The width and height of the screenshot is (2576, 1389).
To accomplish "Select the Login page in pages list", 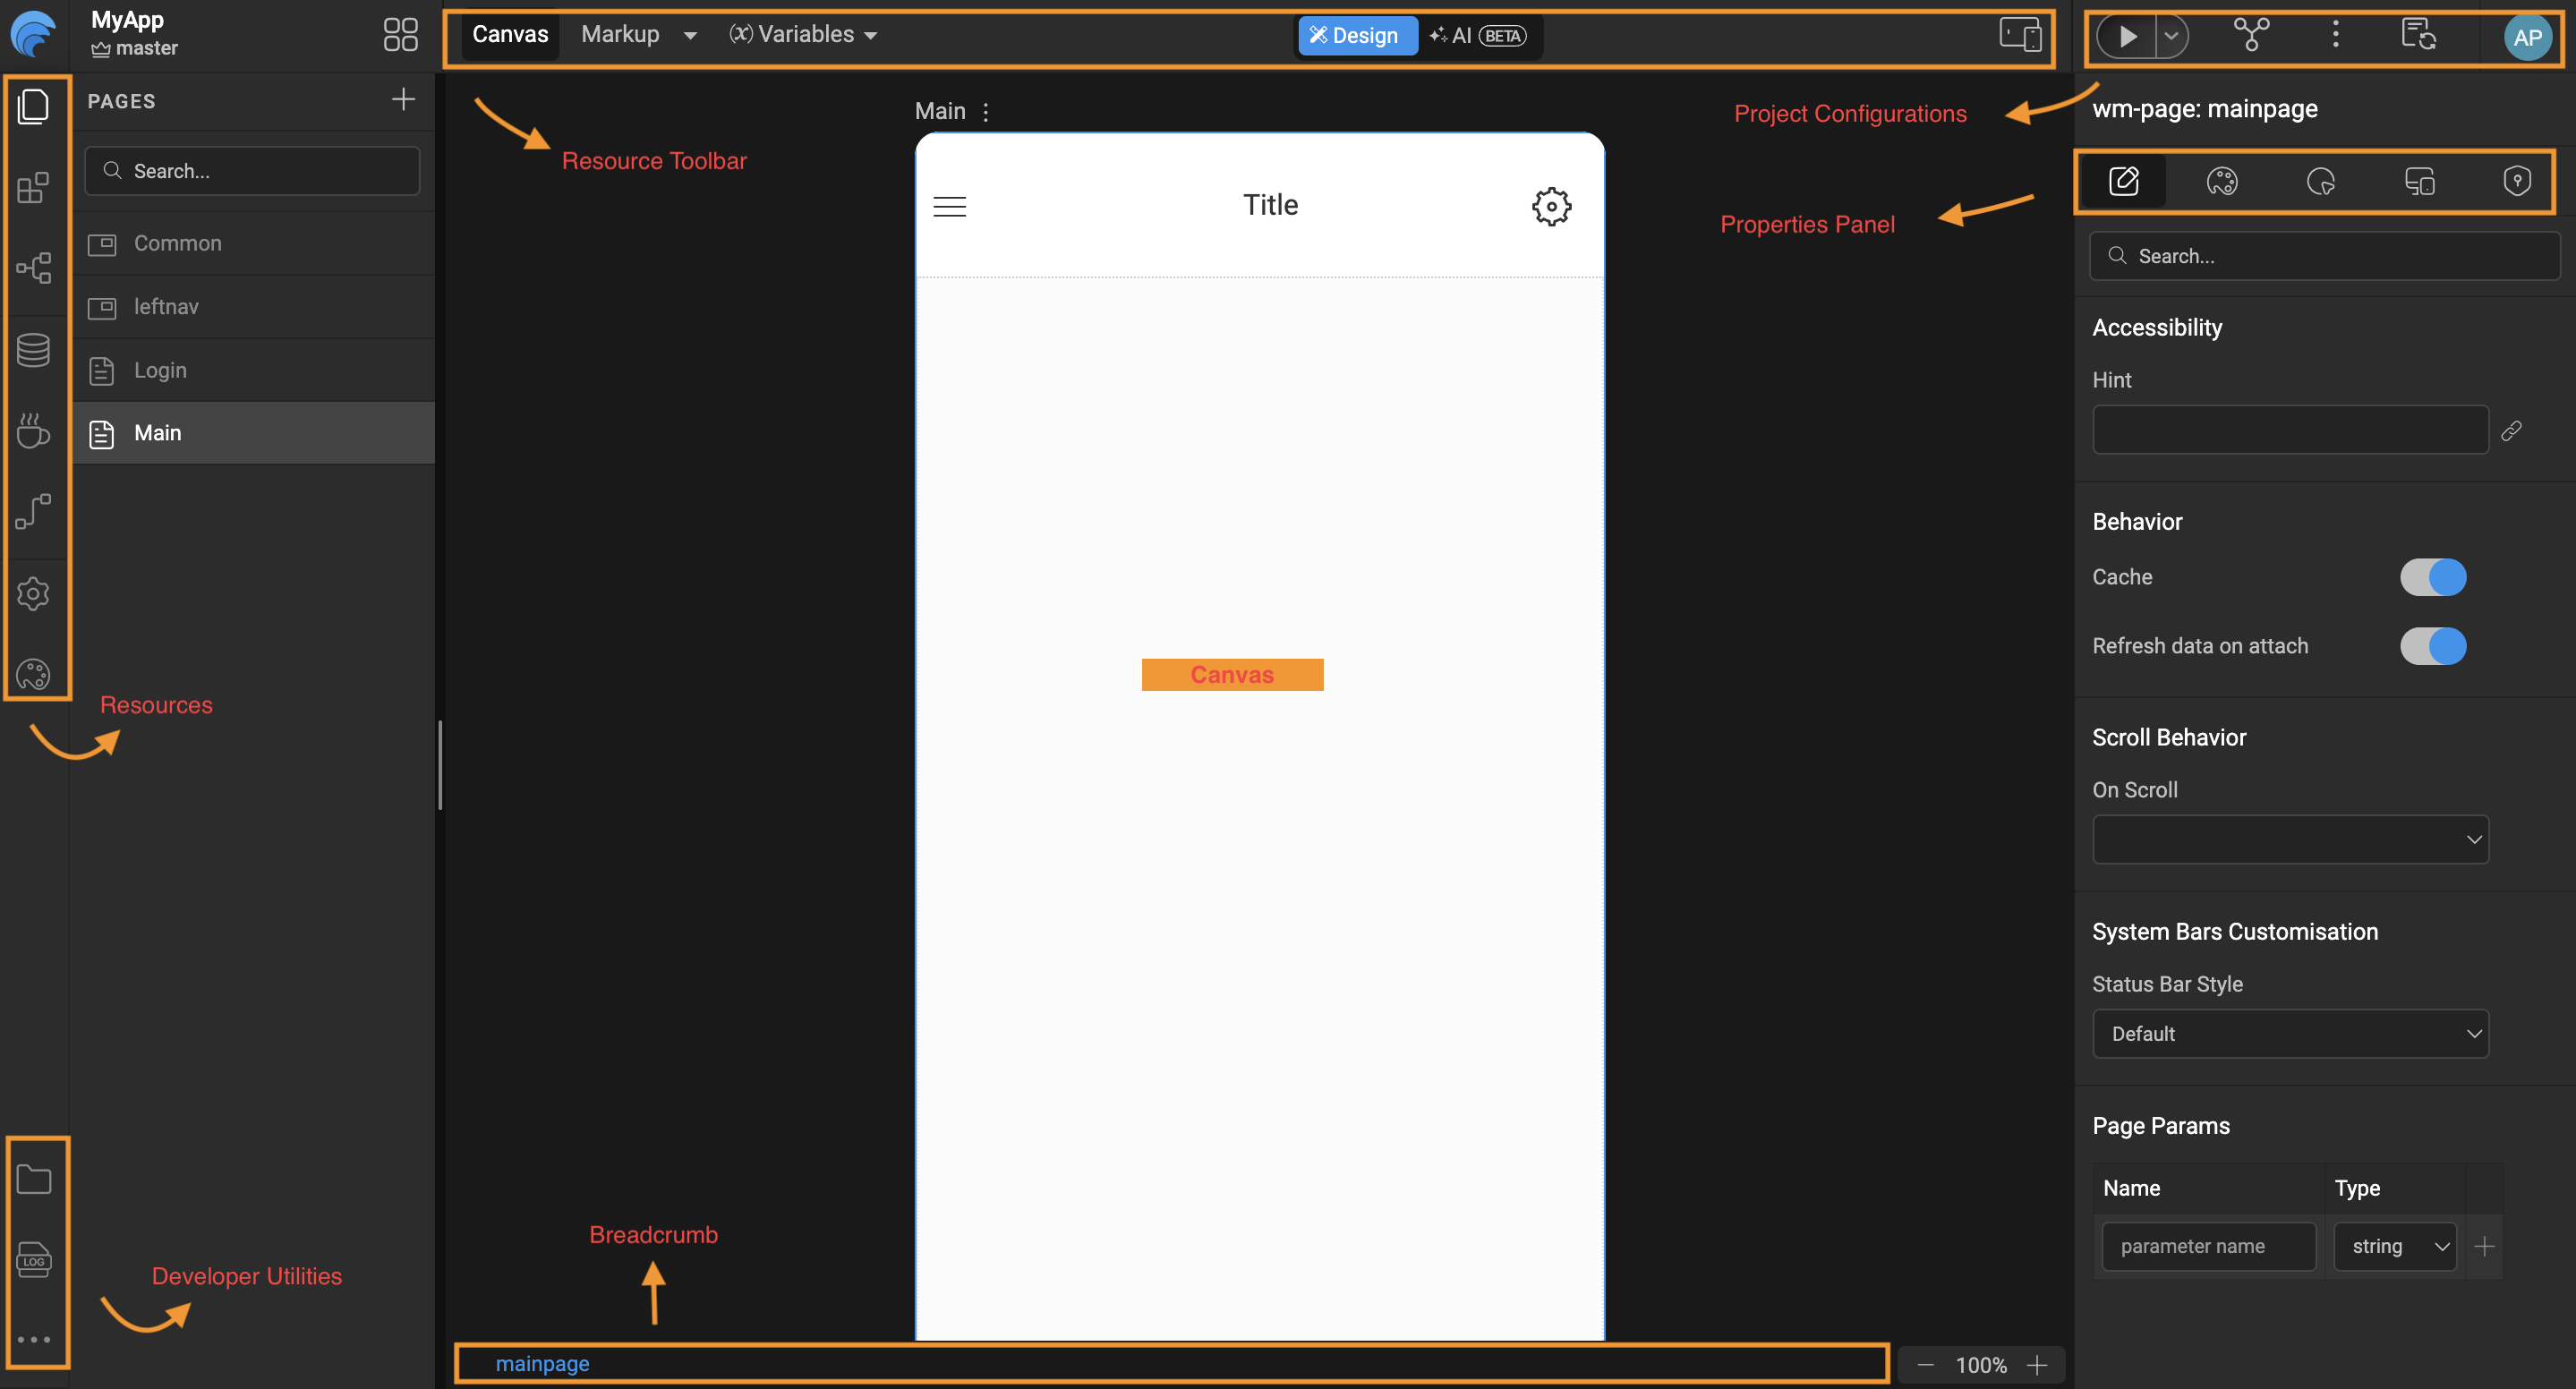I will [160, 370].
